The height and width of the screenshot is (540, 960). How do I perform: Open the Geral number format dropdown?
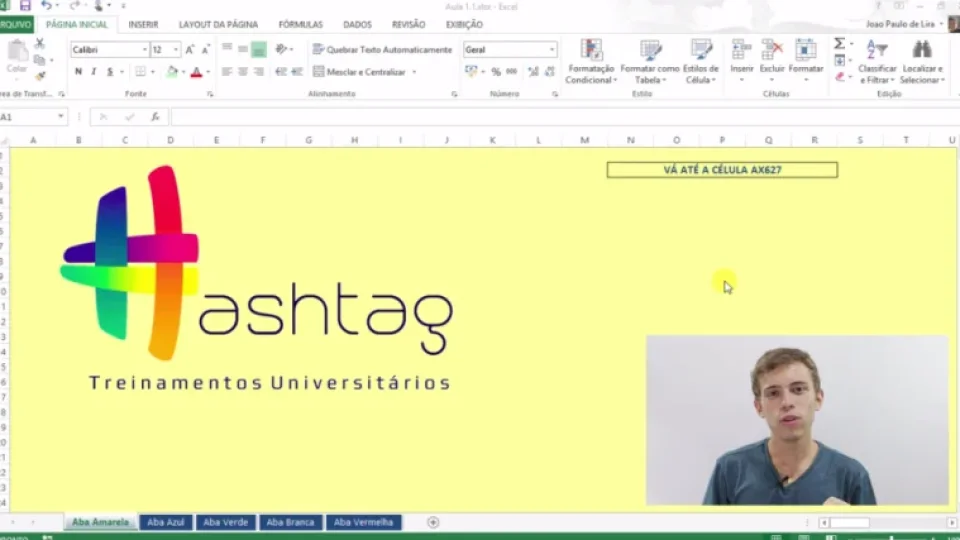(552, 50)
